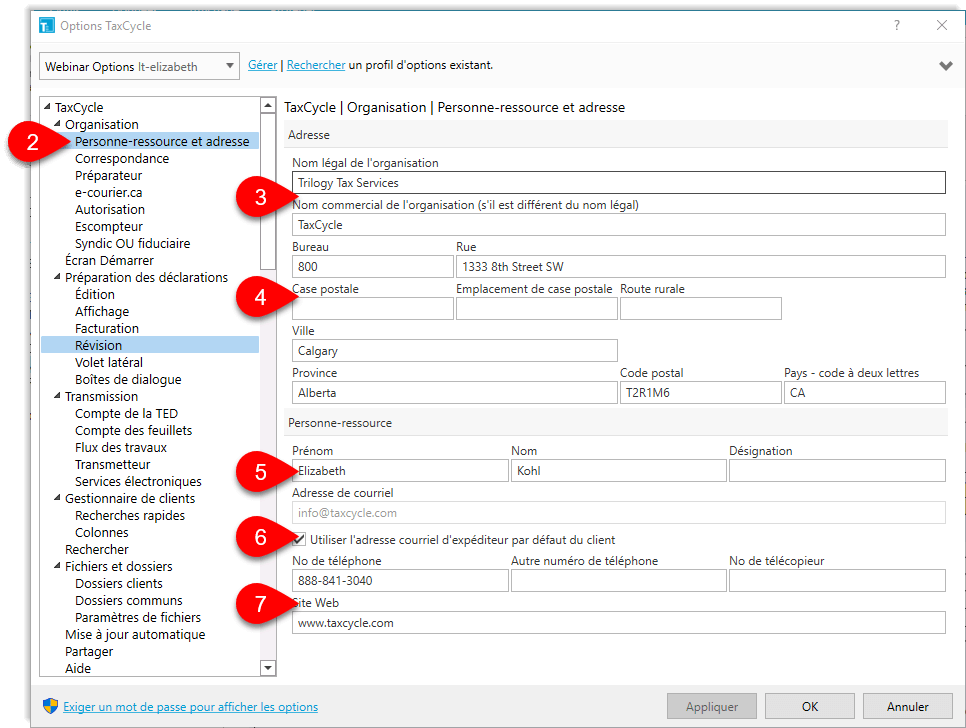Screen dimensions: 966x728
Task: Open the Édition options page
Action: point(95,294)
